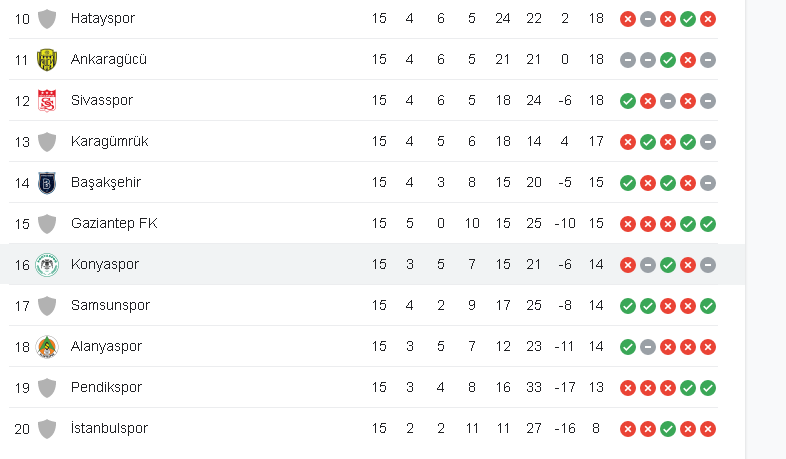
Task: Click Hatayspor's placeholder shield icon
Action: [x=47, y=18]
